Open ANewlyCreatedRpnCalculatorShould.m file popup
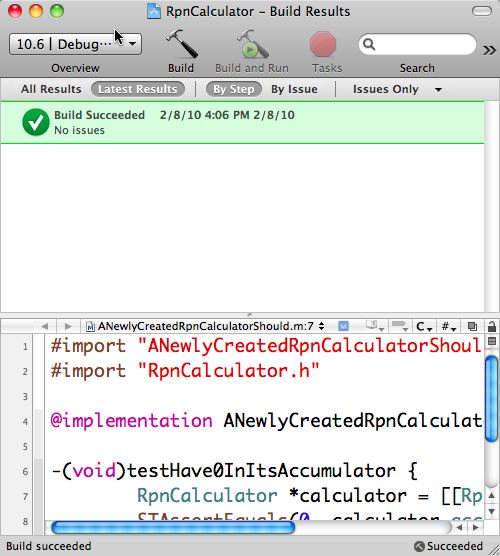 point(206,326)
